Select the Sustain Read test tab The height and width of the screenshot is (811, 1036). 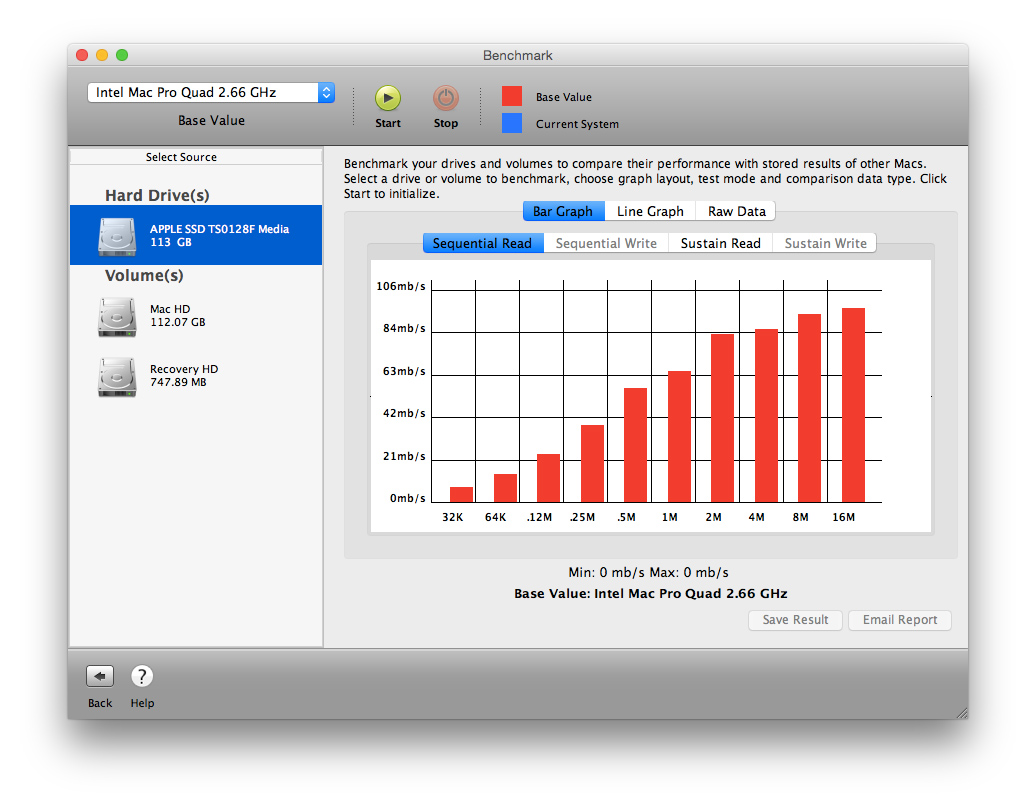click(721, 243)
